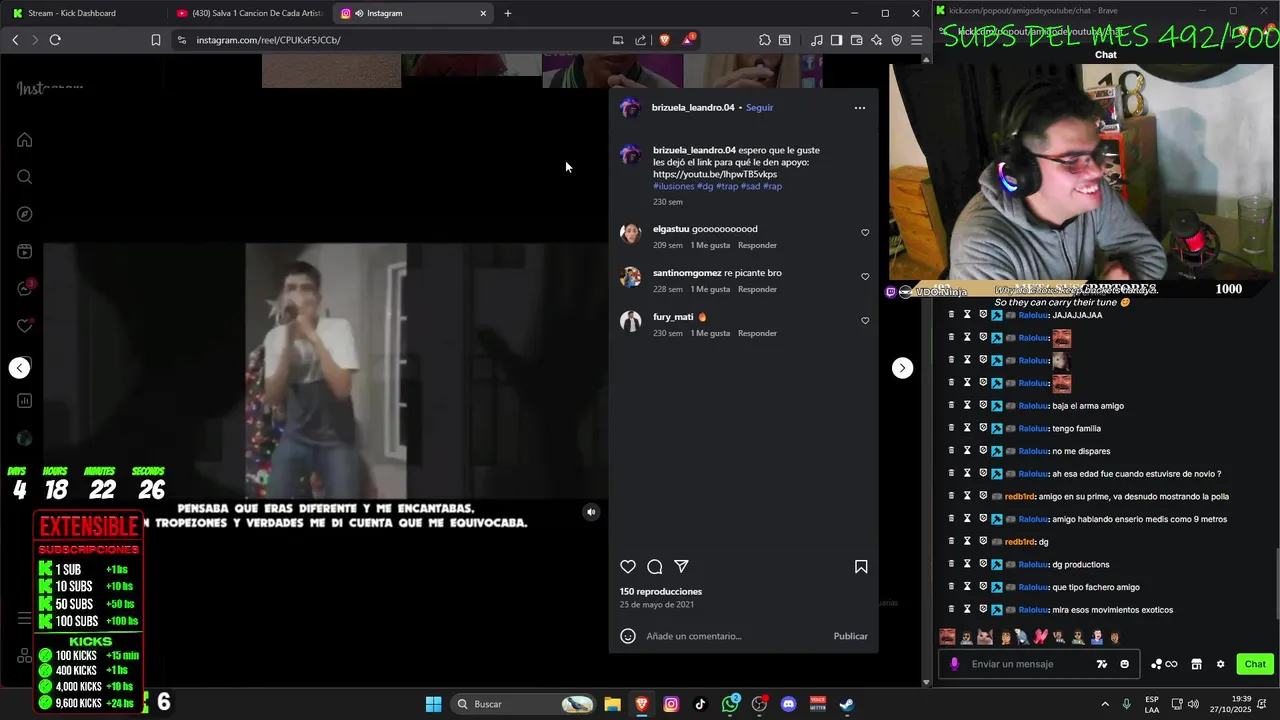This screenshot has height=720, width=1280.
Task: Show hidden system tray icons
Action: coord(1104,704)
